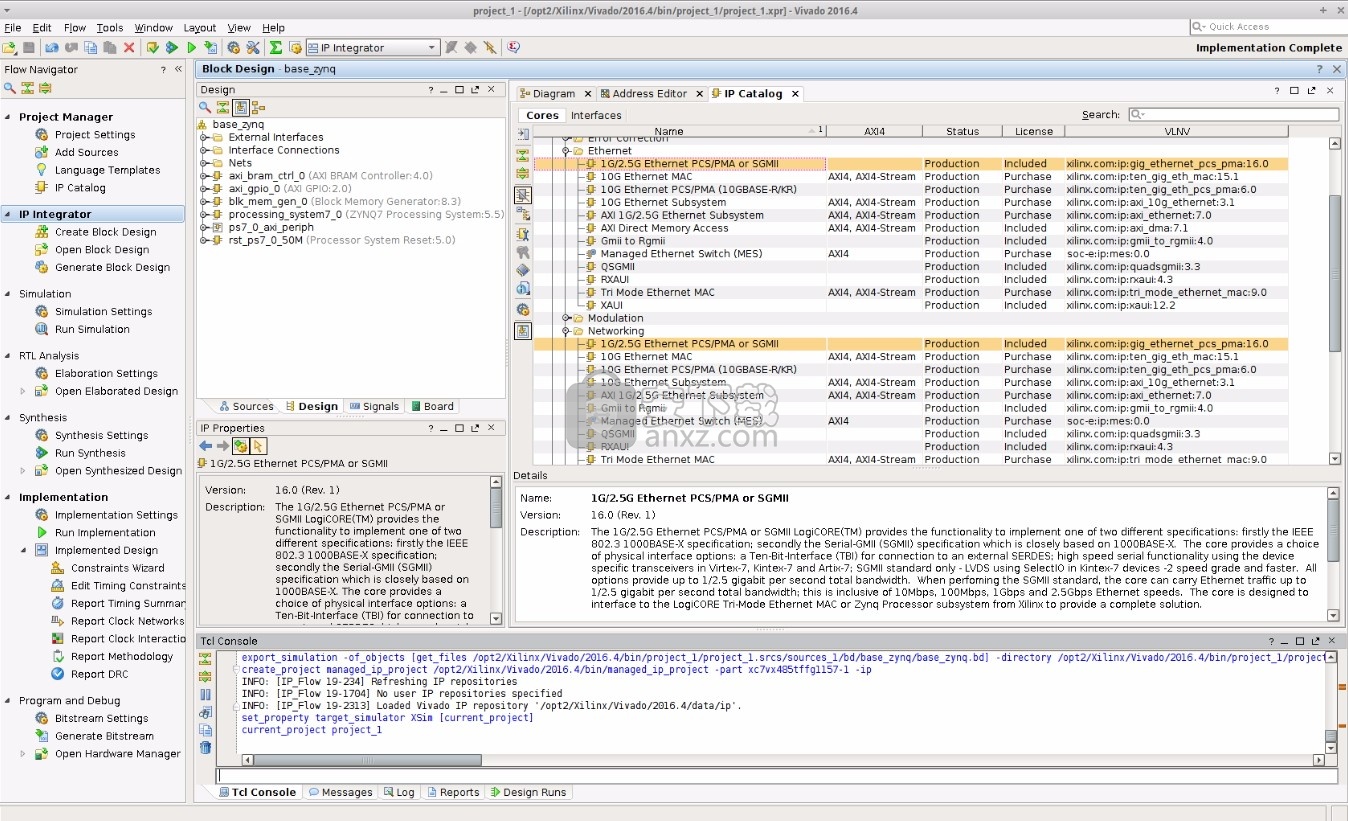Select the Interfaces tab in IP Catalog
The image size is (1348, 821).
point(596,115)
